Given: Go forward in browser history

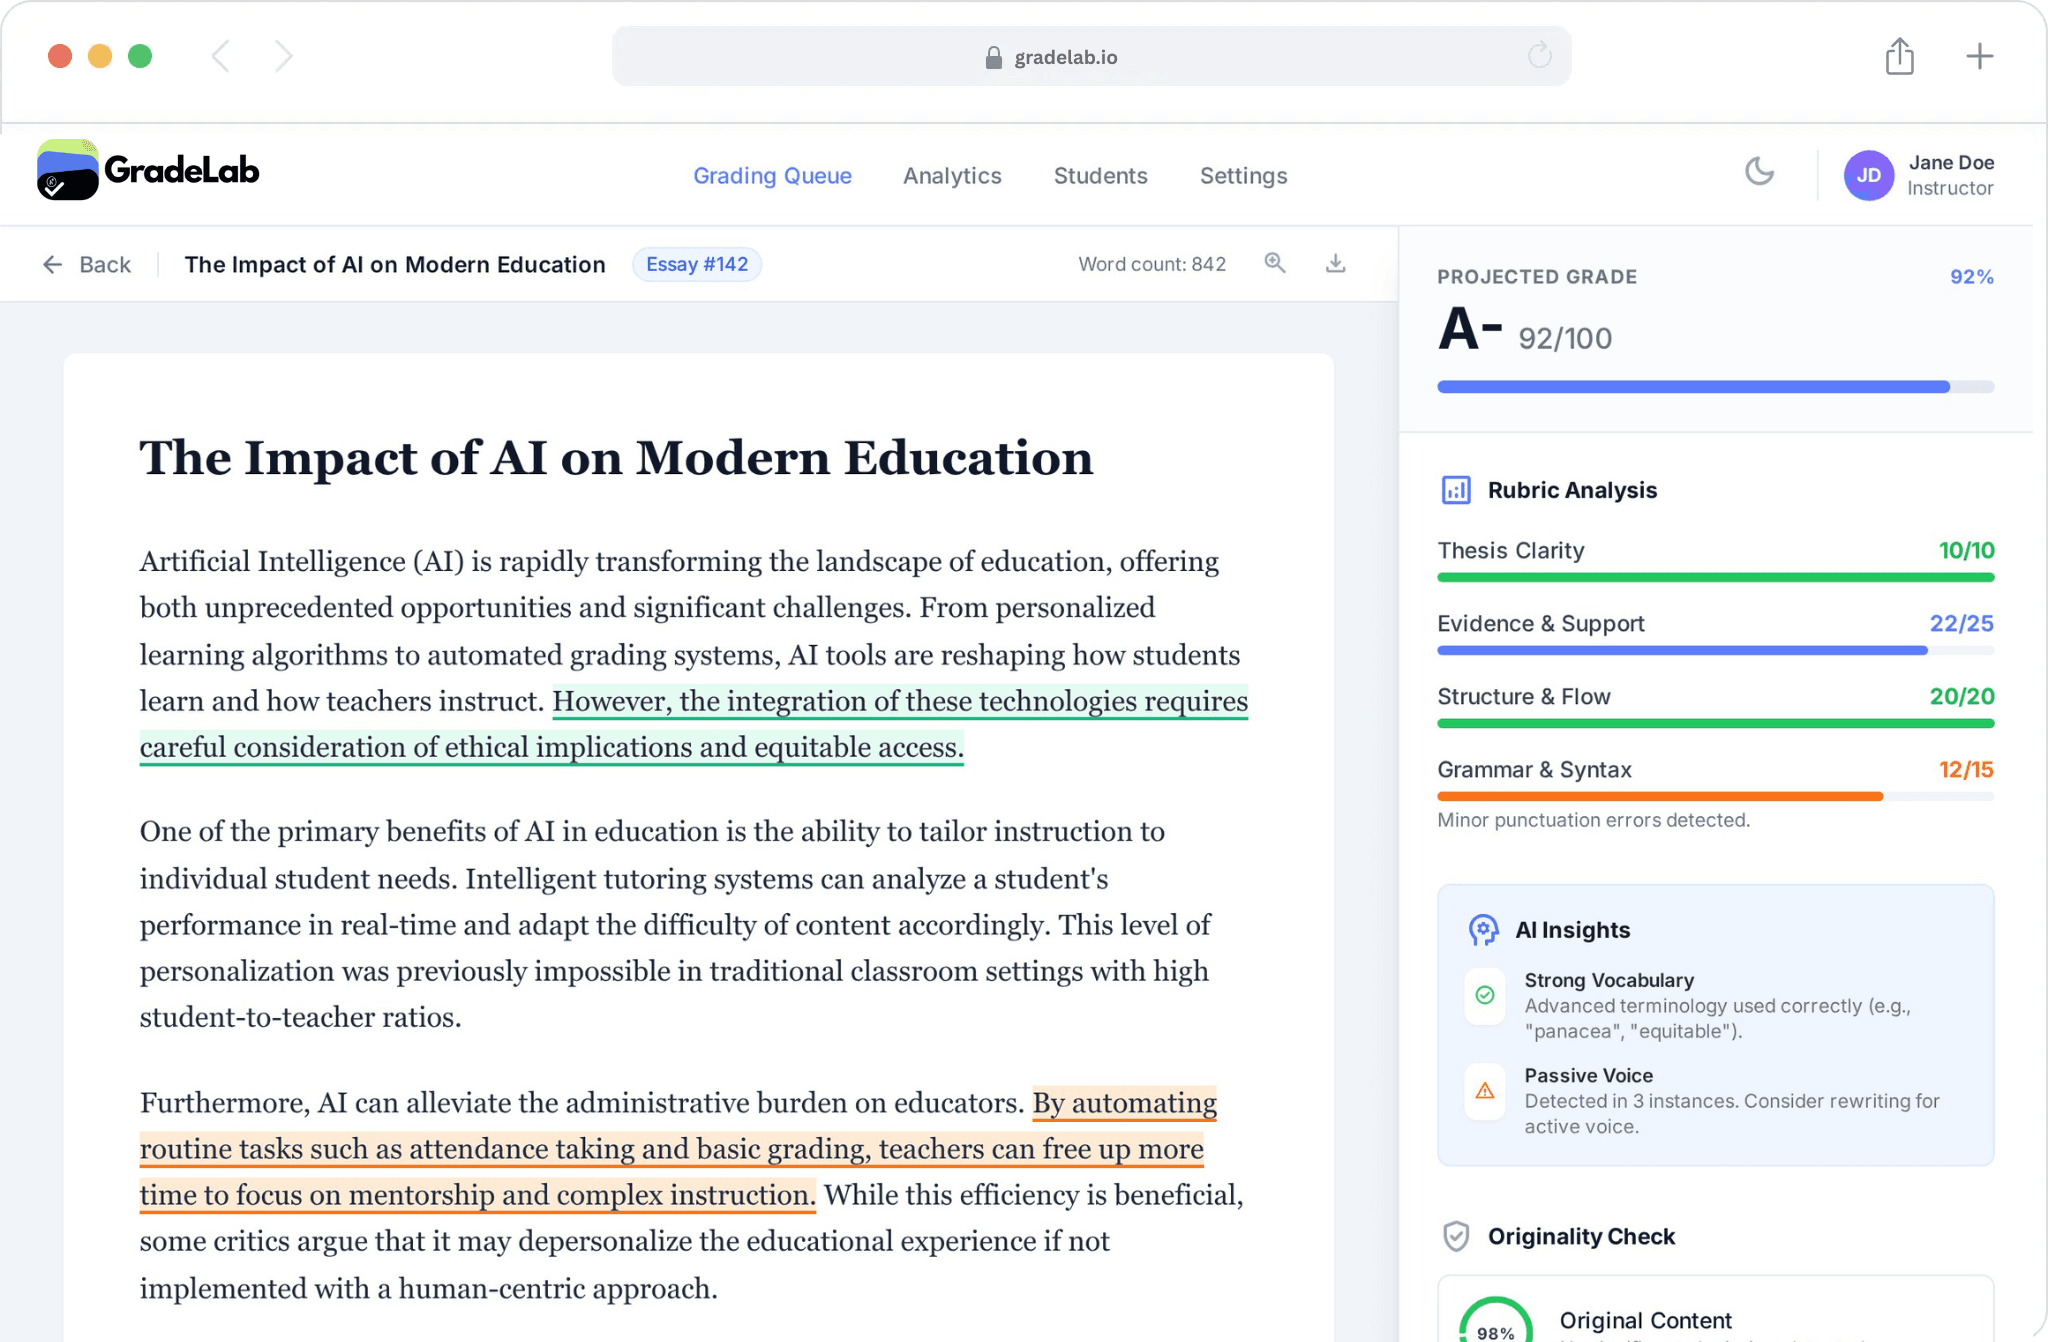Looking at the screenshot, I should [284, 56].
